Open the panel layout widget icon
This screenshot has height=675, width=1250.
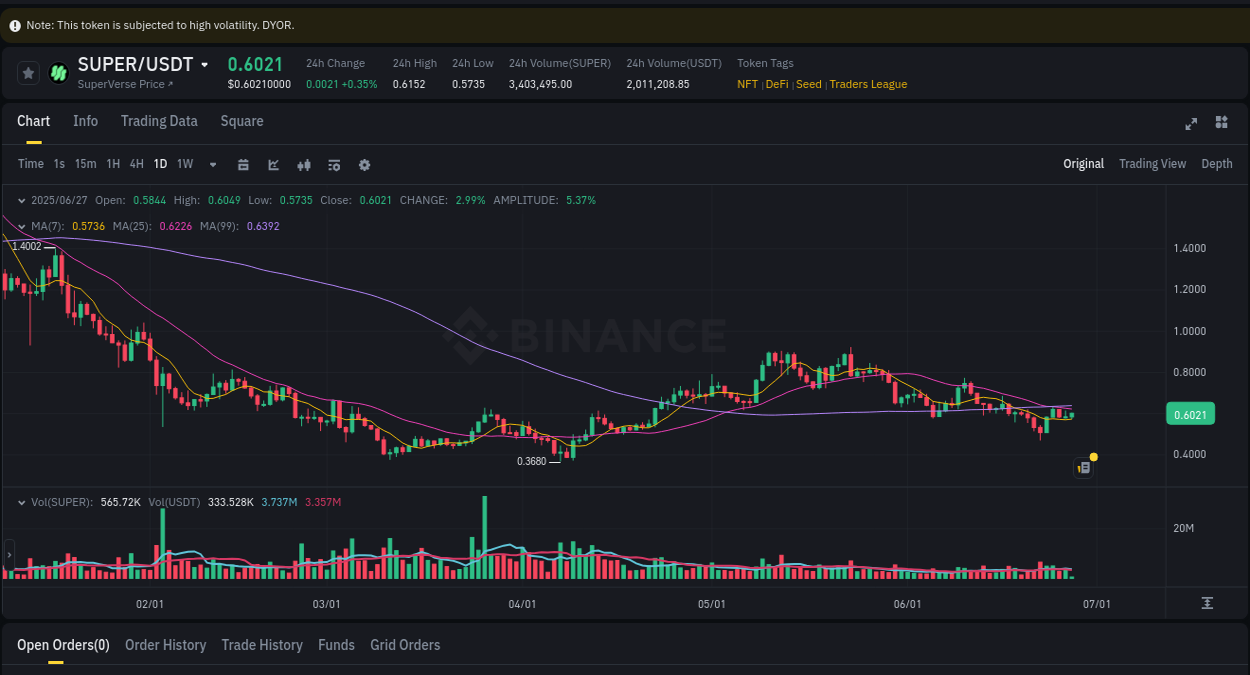1221,122
